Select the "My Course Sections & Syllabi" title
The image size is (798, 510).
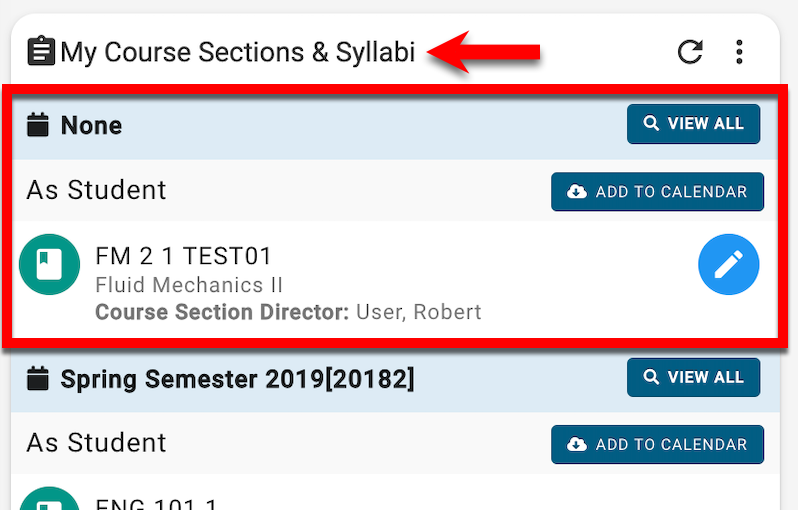point(237,52)
